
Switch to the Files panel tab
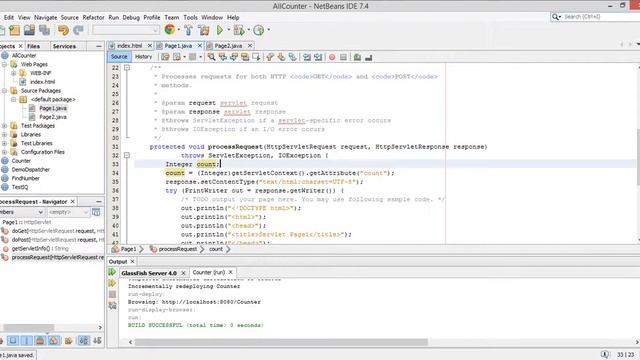pyautogui.click(x=33, y=46)
